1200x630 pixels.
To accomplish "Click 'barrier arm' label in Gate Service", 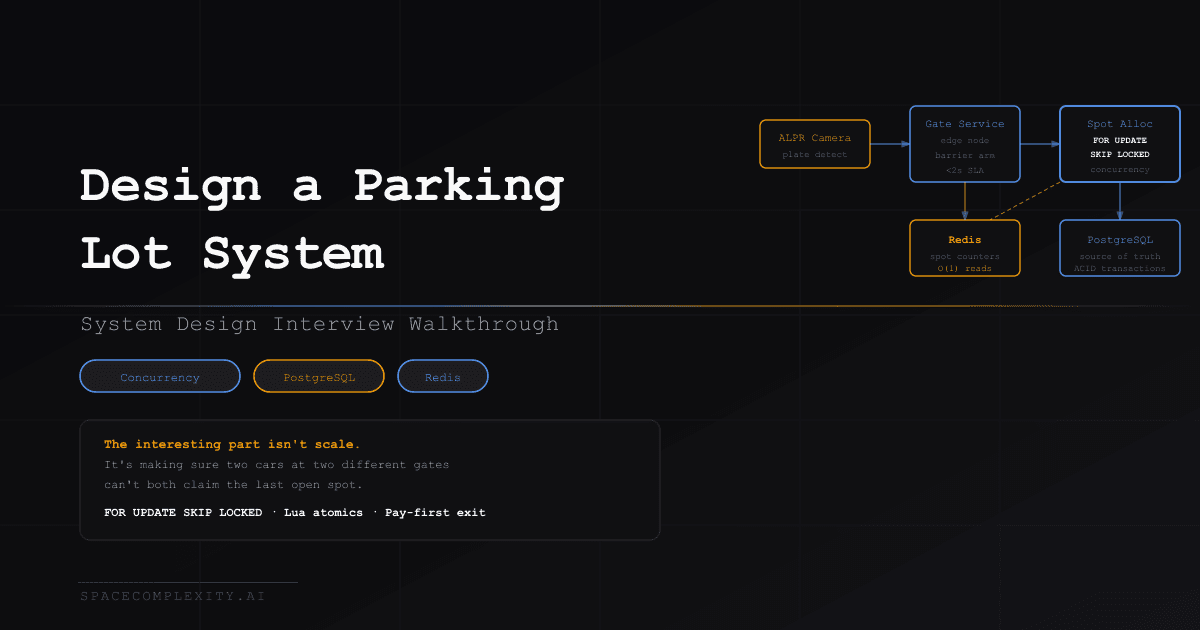I will tap(965, 155).
